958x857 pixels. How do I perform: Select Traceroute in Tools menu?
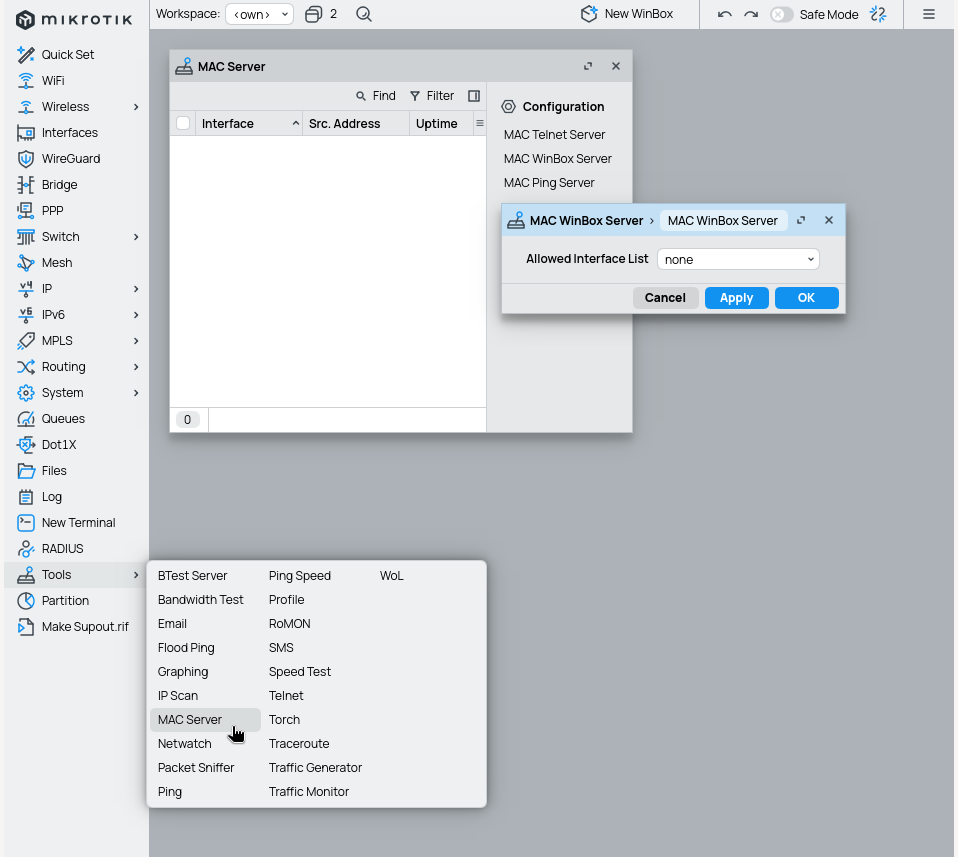click(299, 743)
